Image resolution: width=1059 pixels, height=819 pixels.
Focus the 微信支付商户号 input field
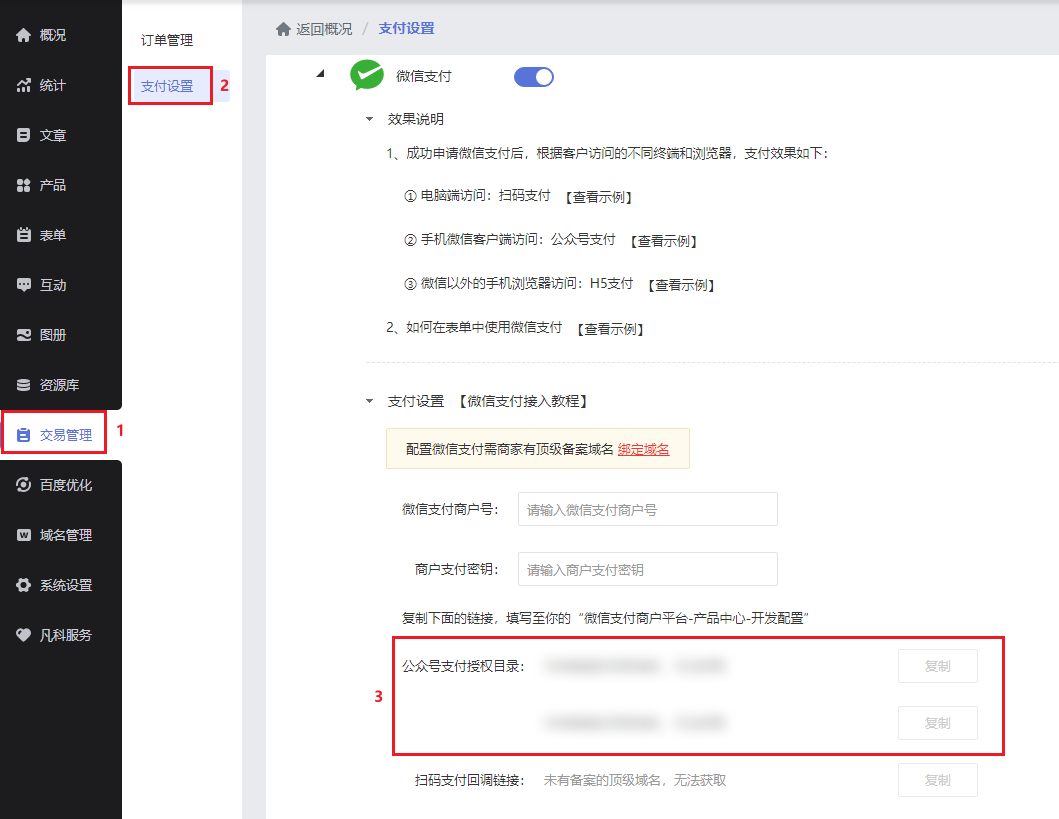tap(648, 510)
